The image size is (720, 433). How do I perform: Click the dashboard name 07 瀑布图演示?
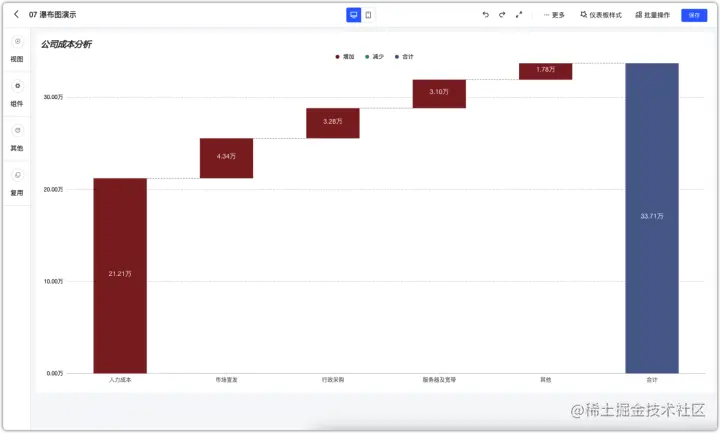pos(52,15)
